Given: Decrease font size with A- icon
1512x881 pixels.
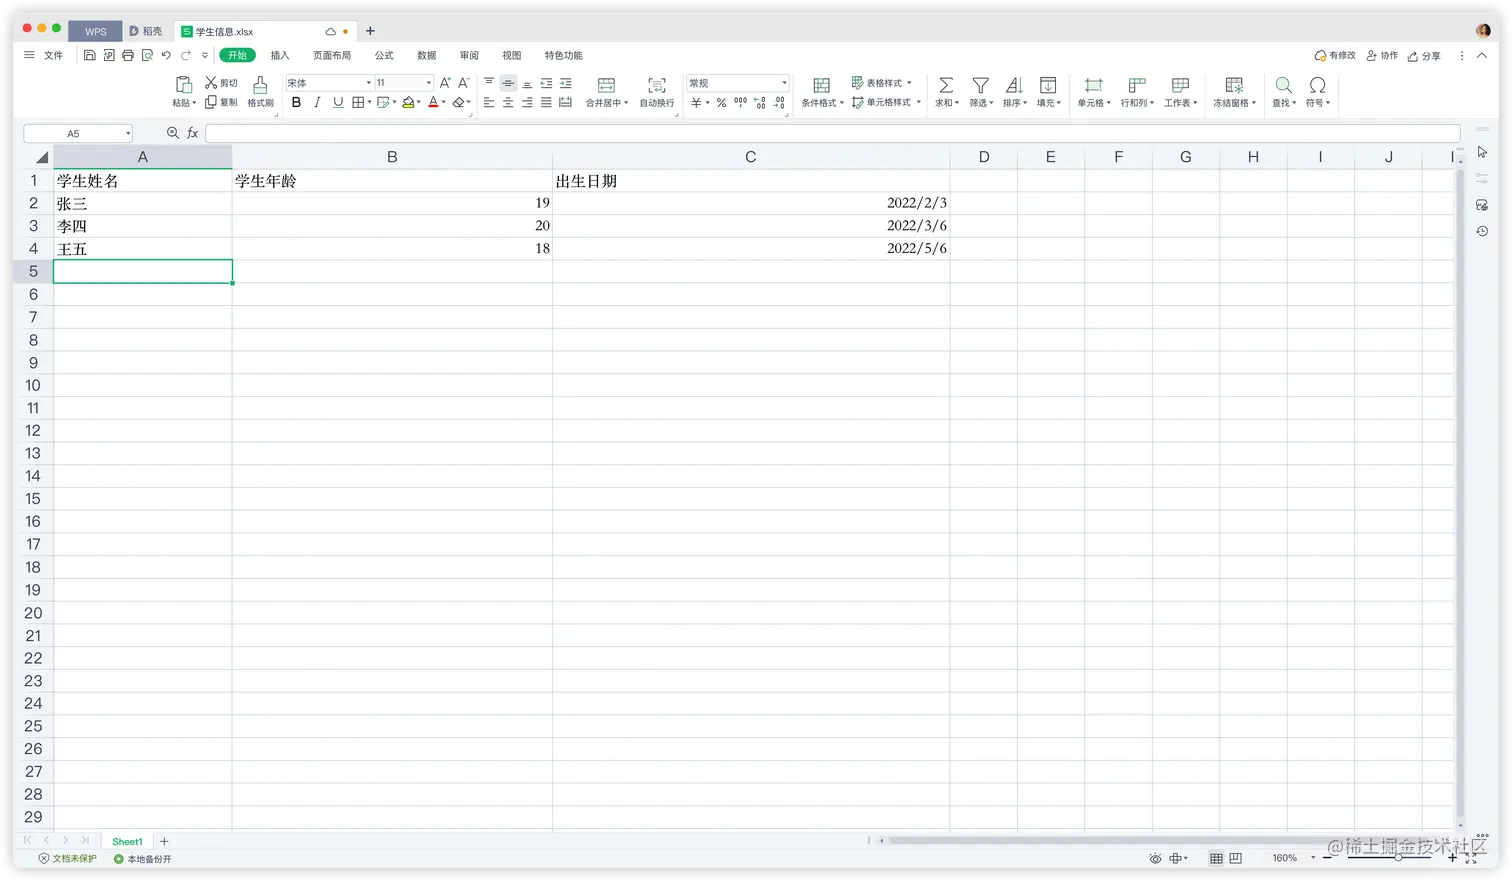Looking at the screenshot, I should point(463,83).
